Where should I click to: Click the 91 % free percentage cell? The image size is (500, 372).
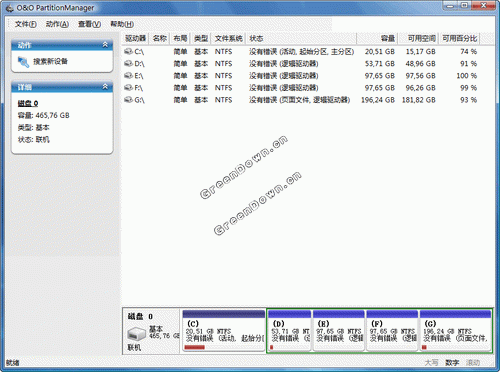468,64
